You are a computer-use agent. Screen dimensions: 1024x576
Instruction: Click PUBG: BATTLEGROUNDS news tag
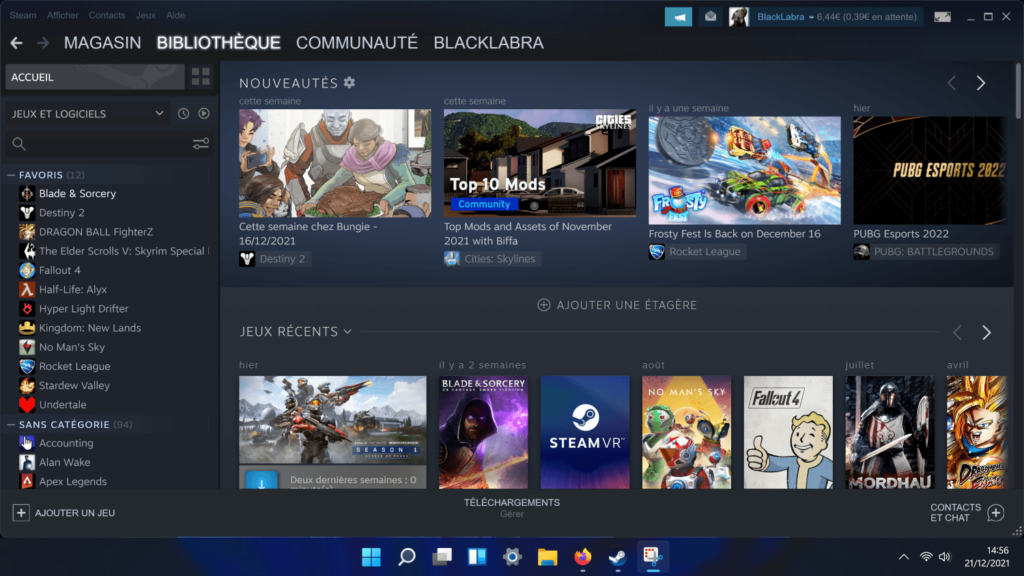pos(926,251)
